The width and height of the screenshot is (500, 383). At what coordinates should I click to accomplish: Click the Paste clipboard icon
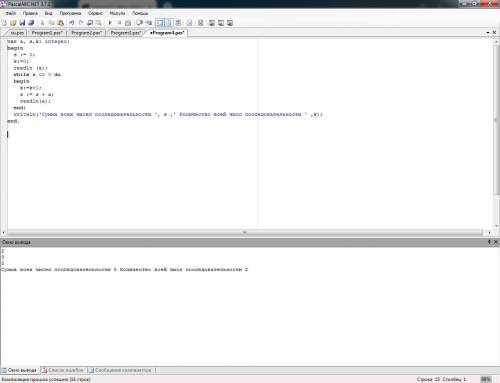point(61,23)
